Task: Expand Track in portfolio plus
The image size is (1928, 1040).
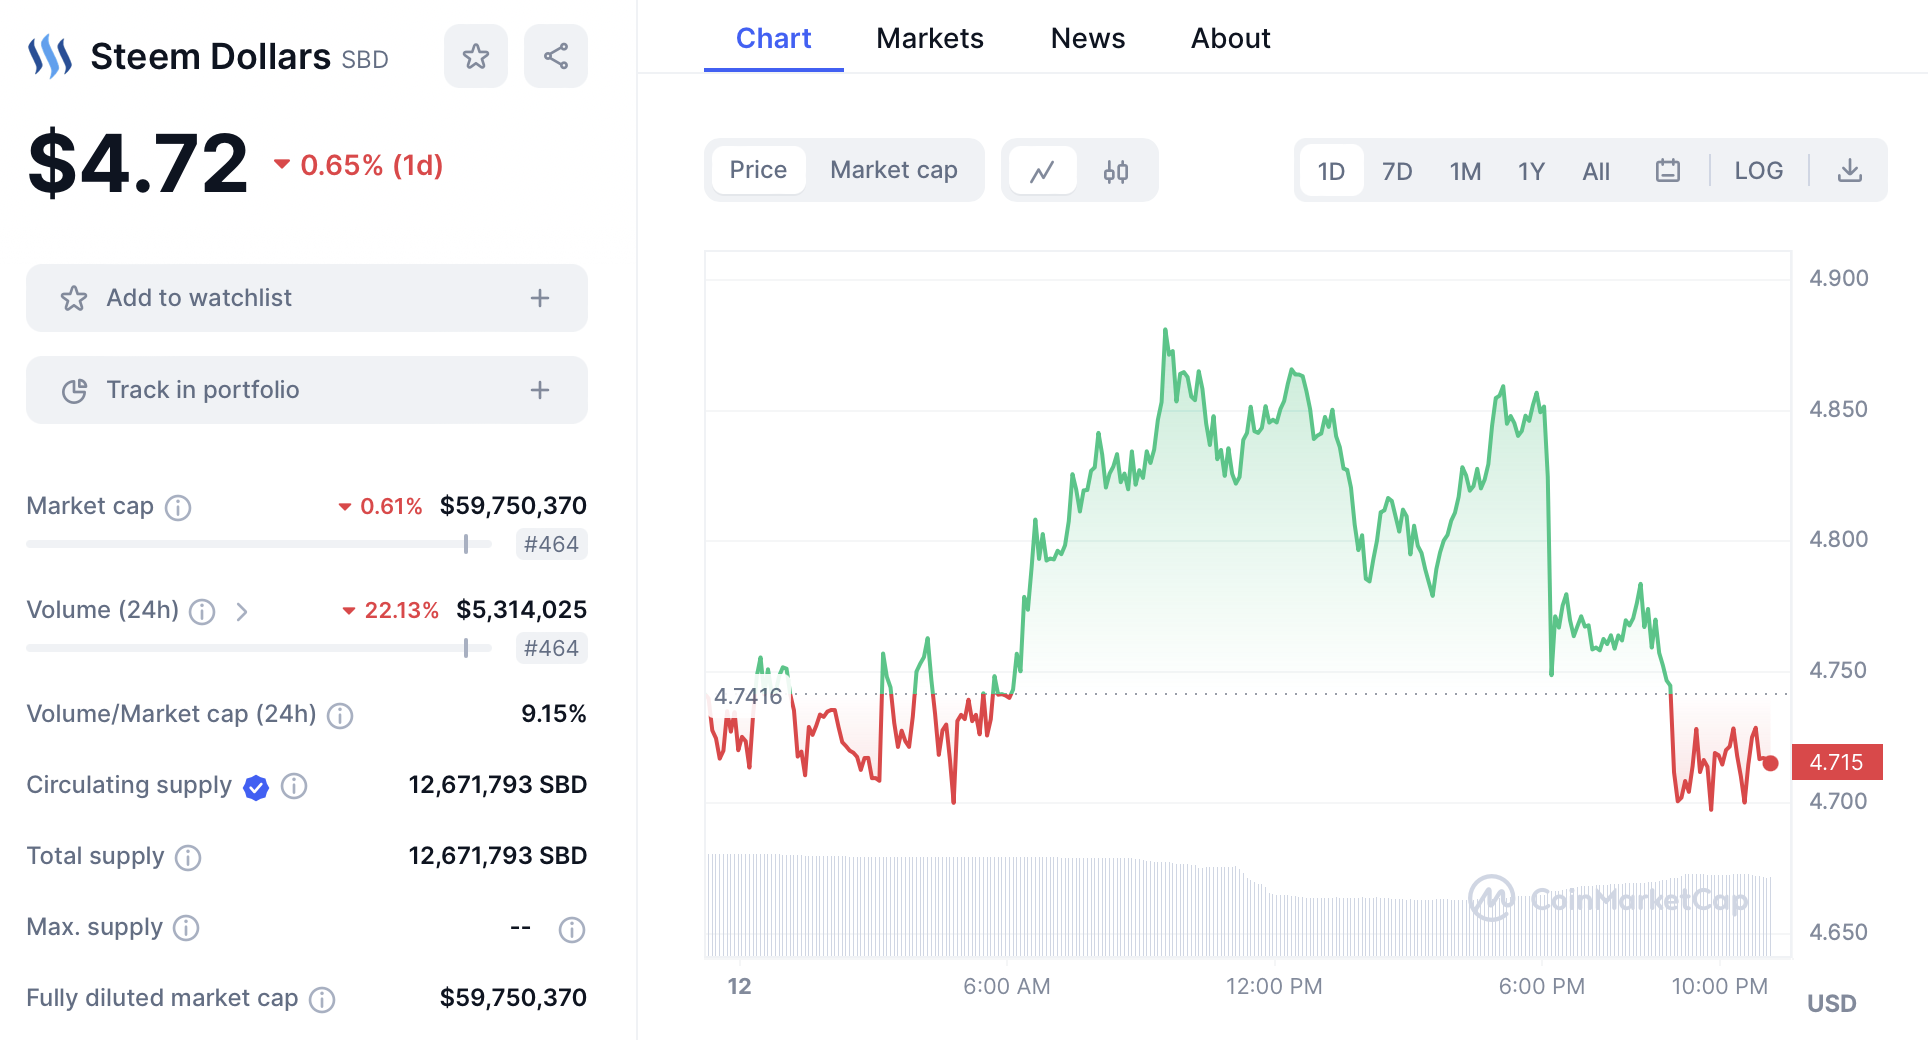Action: (540, 390)
